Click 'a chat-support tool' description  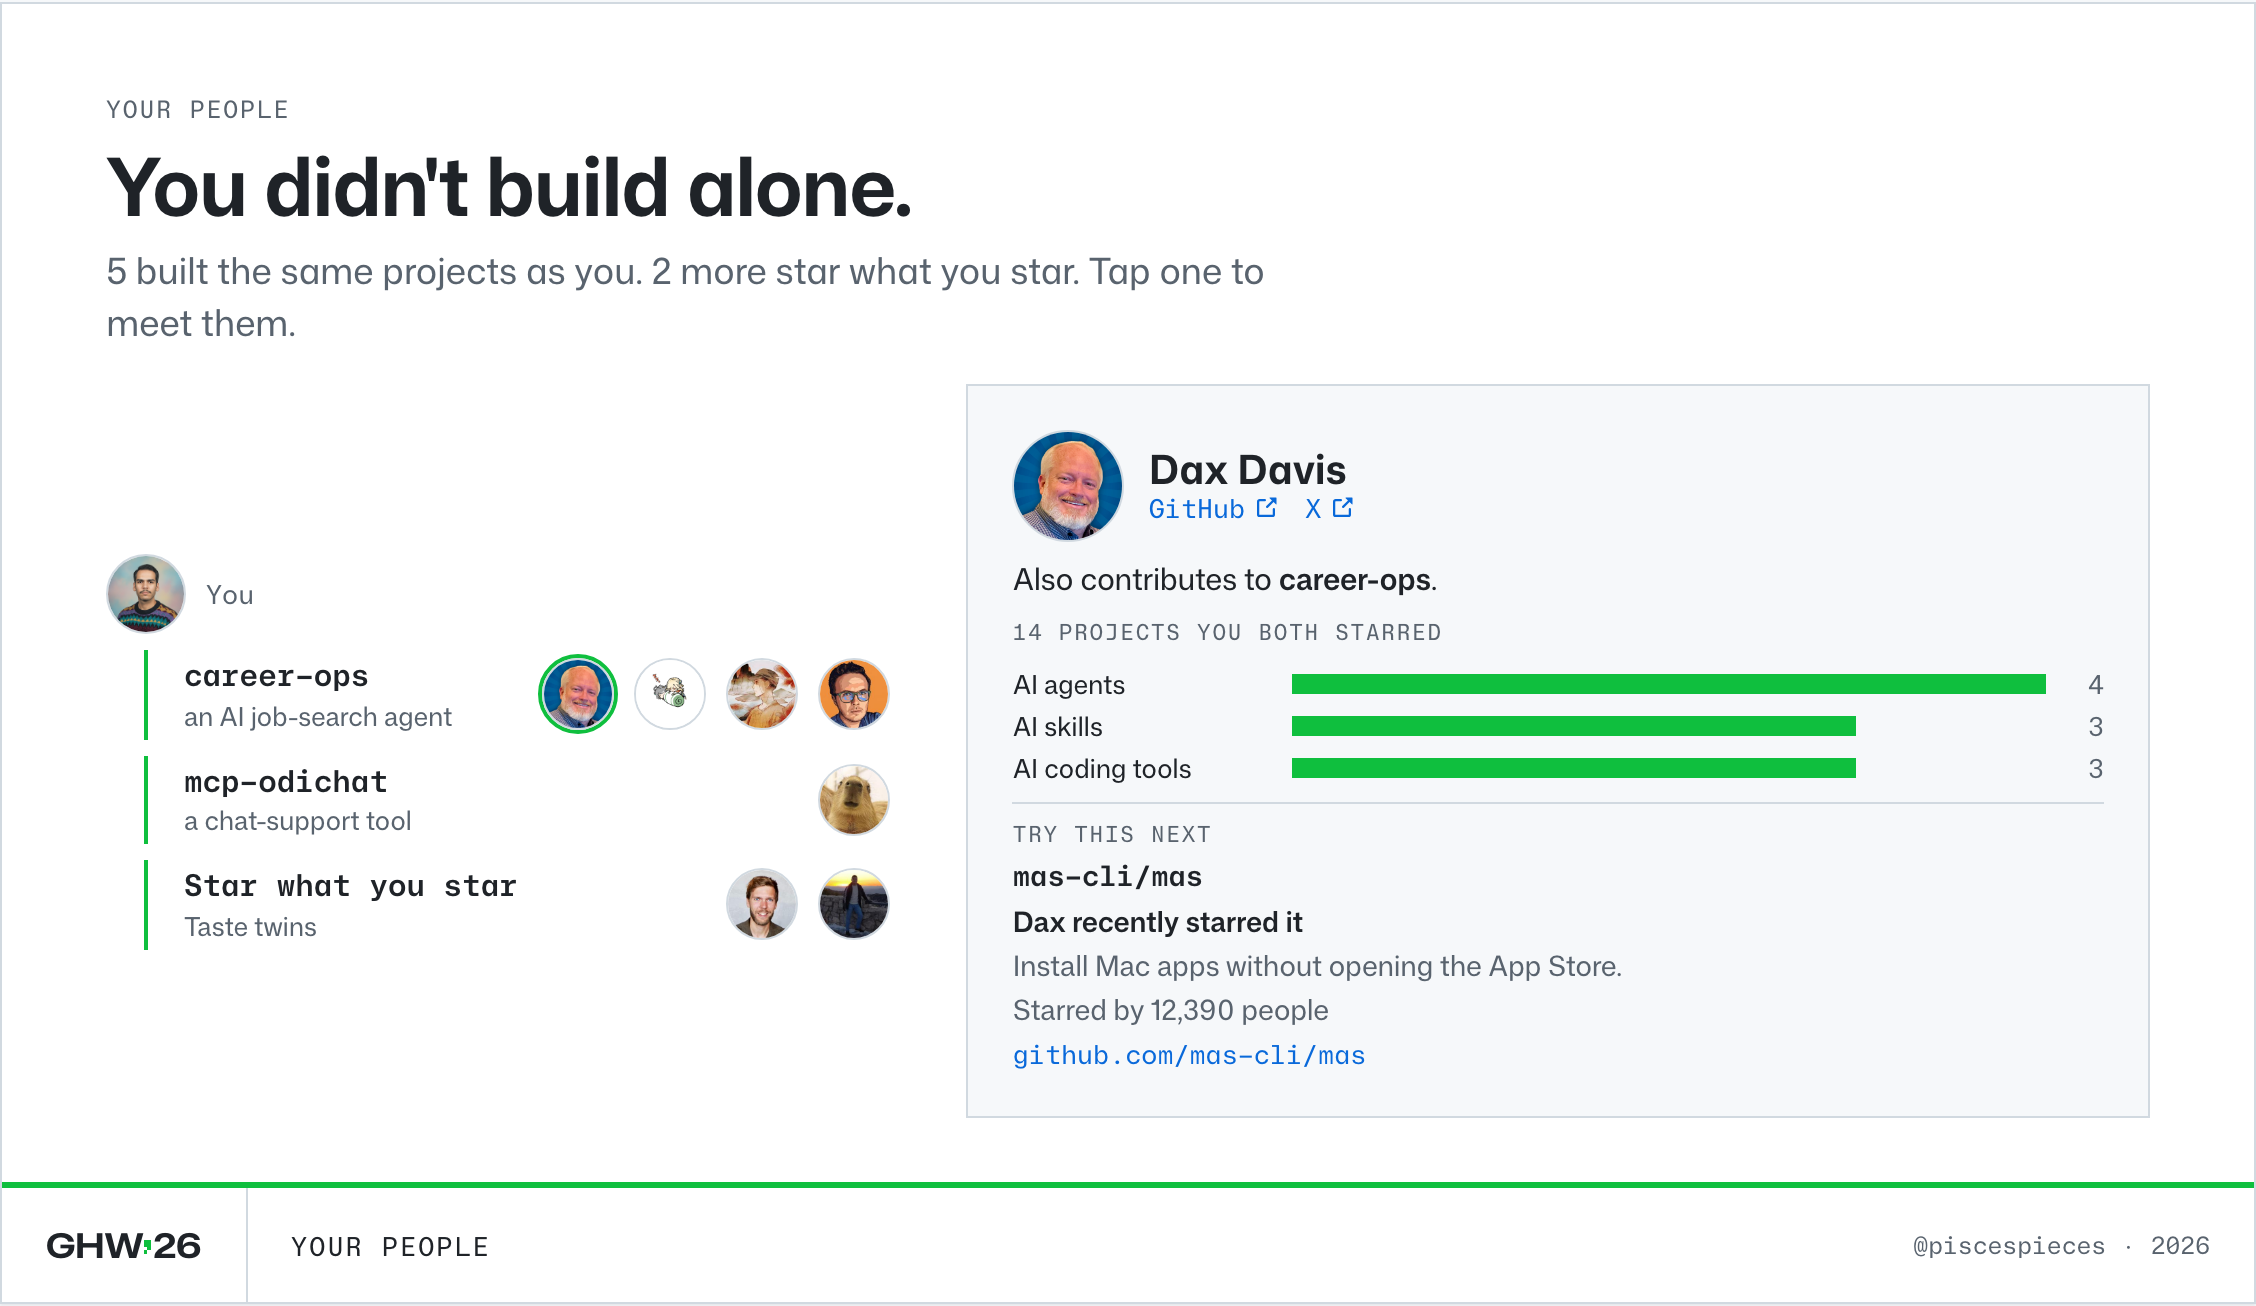click(x=298, y=821)
